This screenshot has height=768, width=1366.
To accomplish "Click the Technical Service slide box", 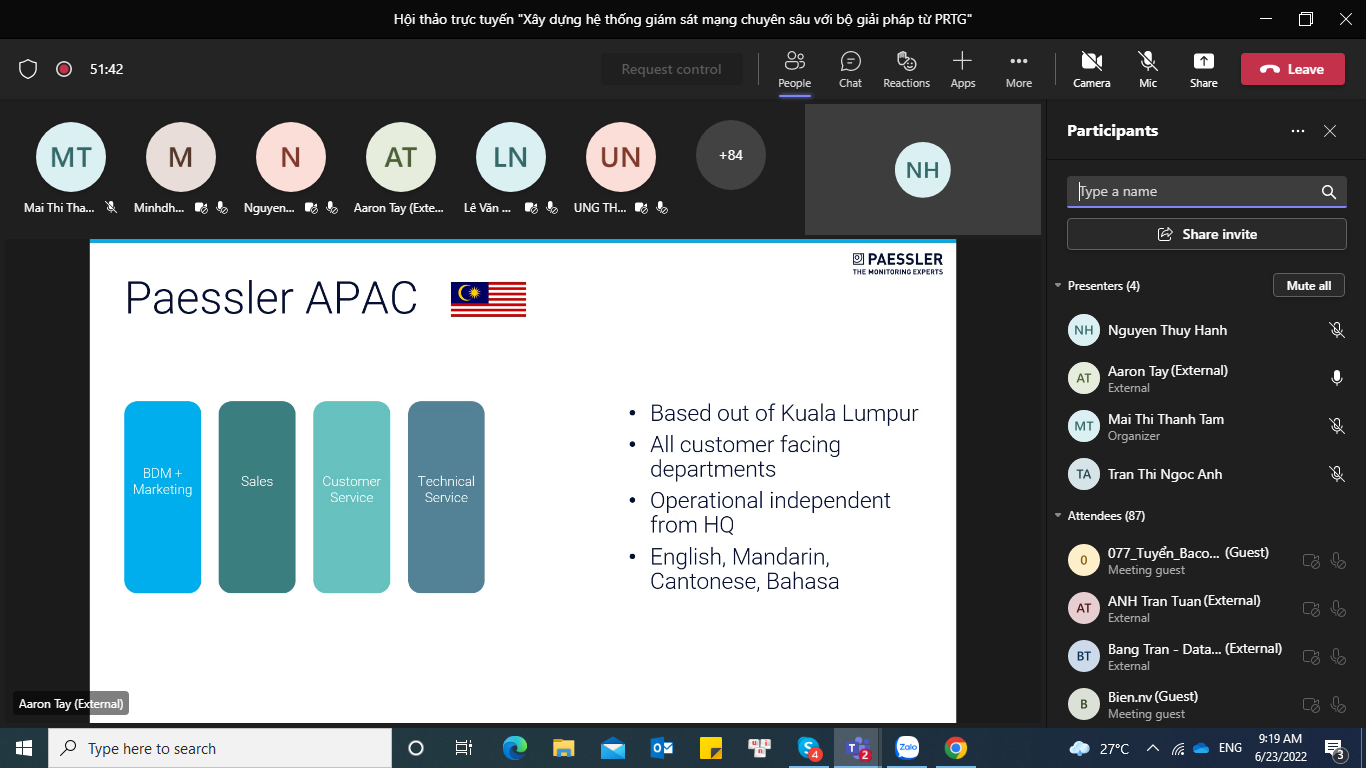I will [446, 497].
